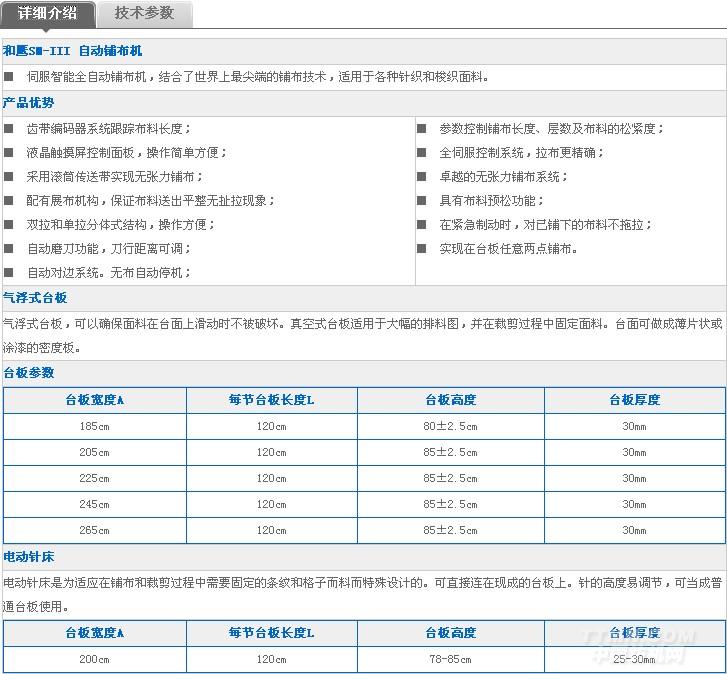Click bullet marker beside 实现在台板任意两点铺布
Viewport: 727px width, 674px height.
tap(422, 249)
